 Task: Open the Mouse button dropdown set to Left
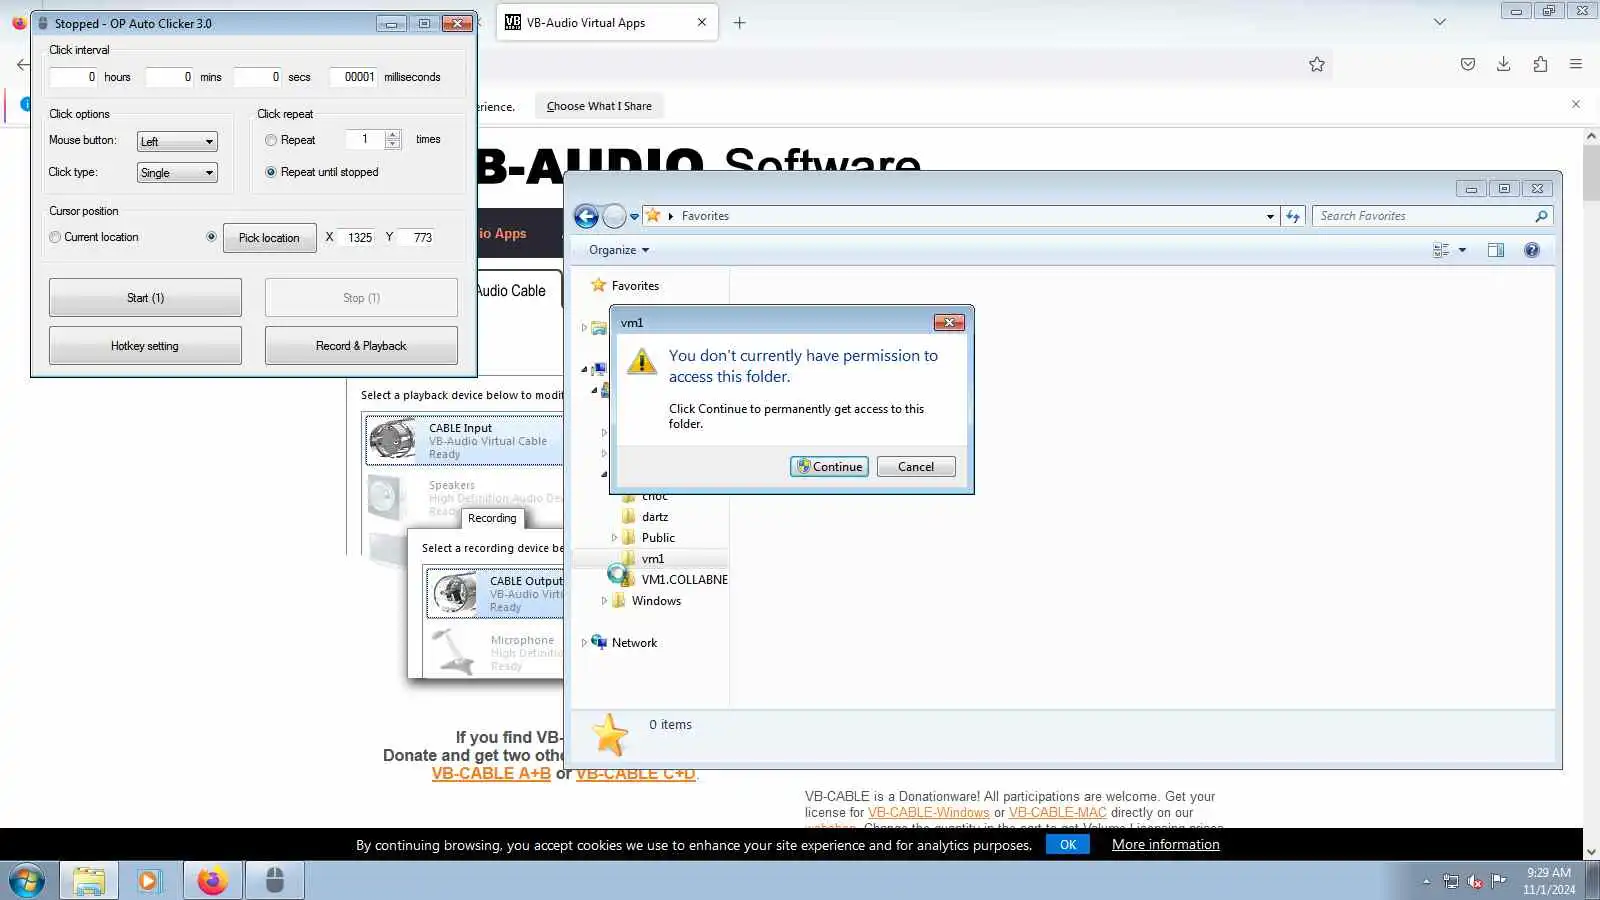coord(177,141)
